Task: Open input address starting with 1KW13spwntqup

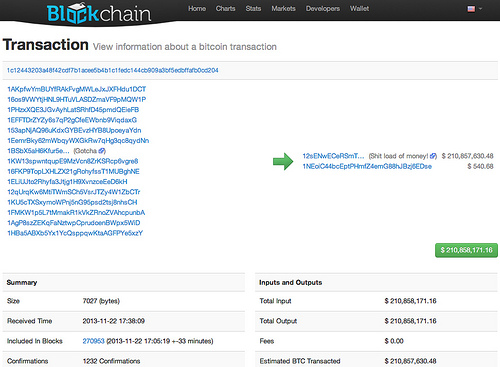Action: (x=73, y=161)
